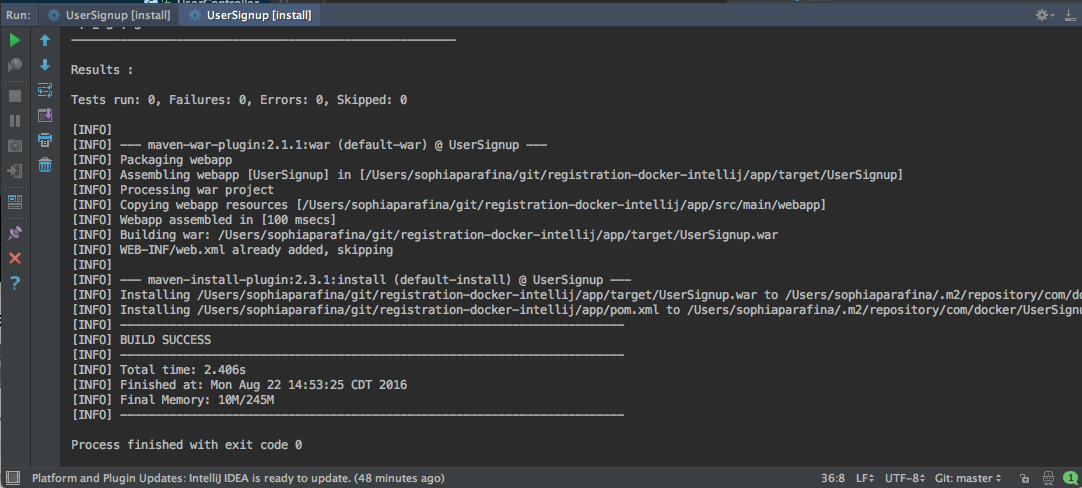This screenshot has height=488, width=1082.
Task: Toggle Scroll to the End of output
Action: pyautogui.click(x=45, y=115)
